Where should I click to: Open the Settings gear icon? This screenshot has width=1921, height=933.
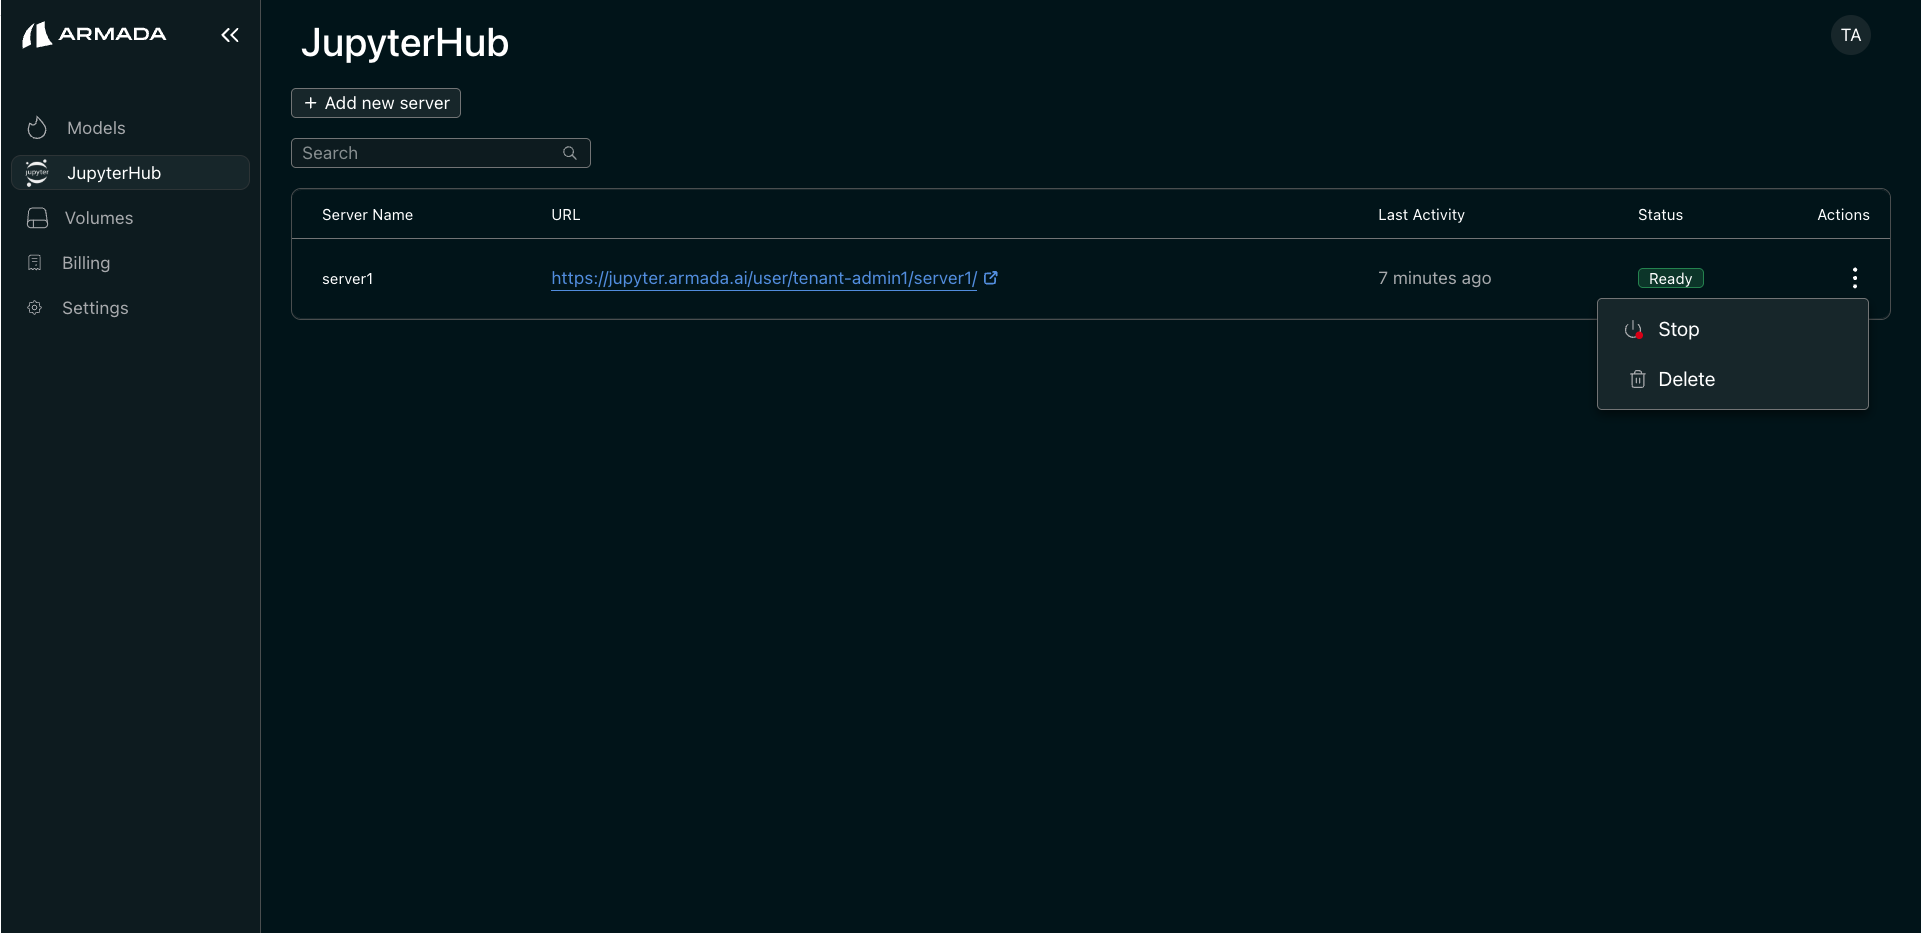[x=34, y=308]
